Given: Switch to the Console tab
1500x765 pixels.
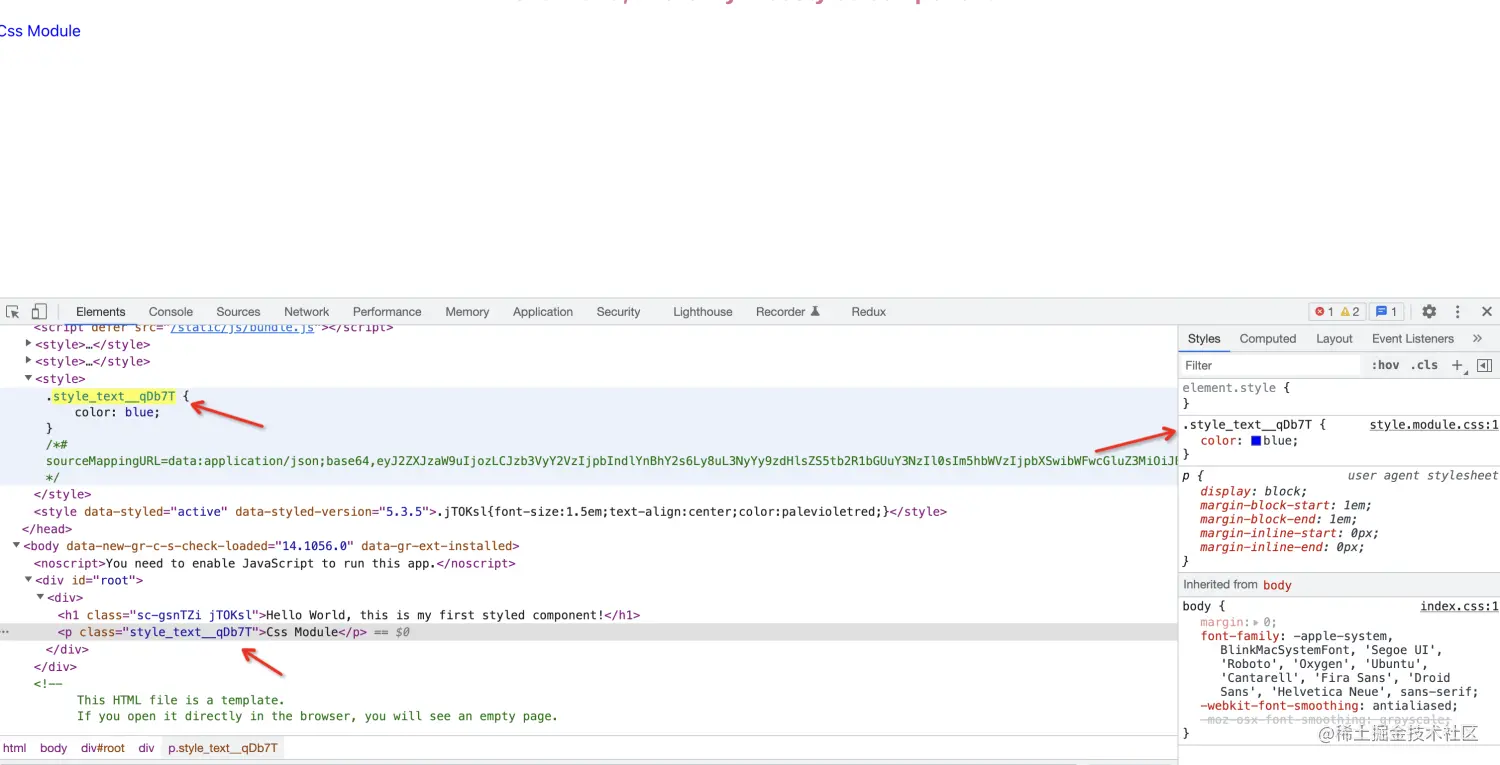Looking at the screenshot, I should [171, 312].
